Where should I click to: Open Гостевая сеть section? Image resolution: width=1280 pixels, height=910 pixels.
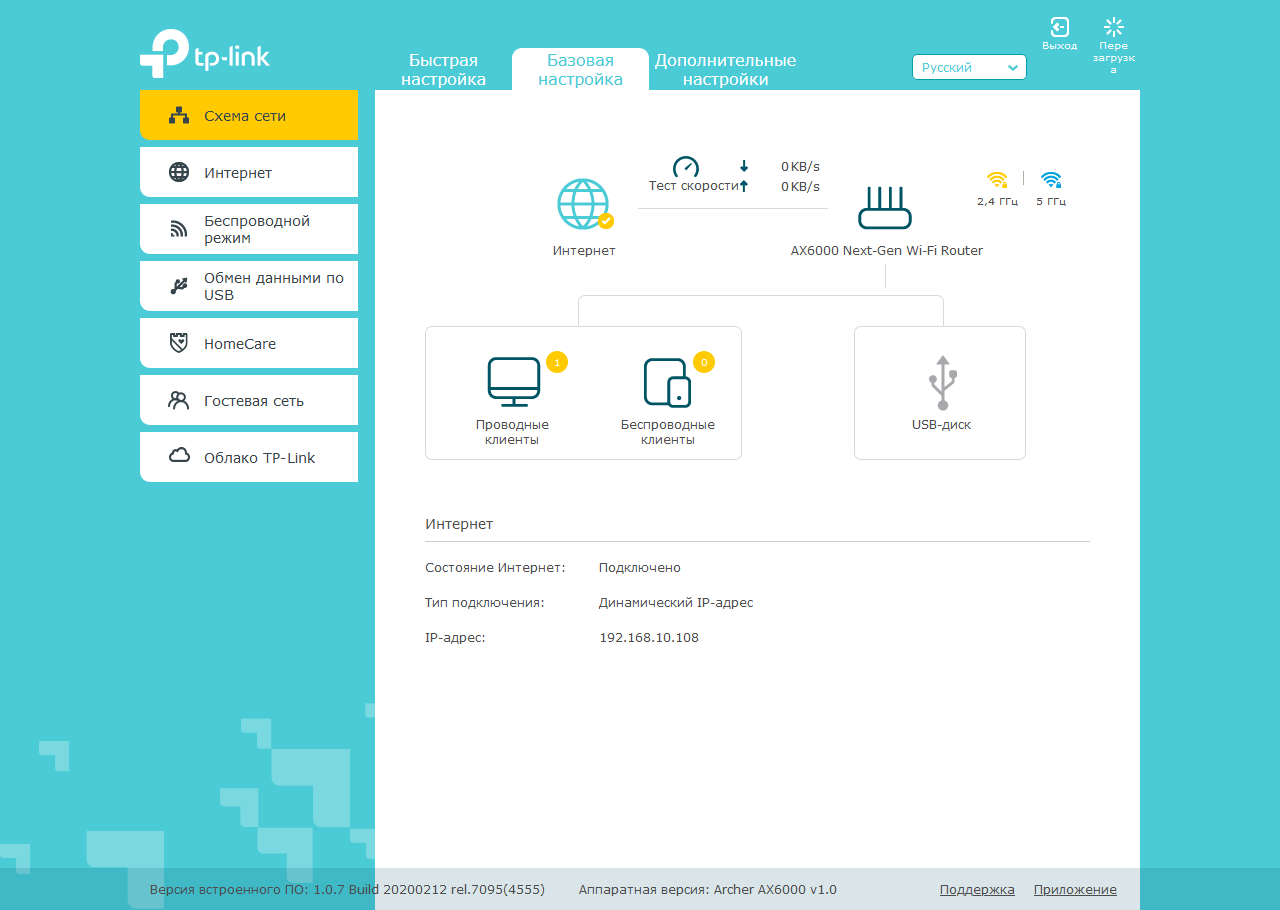tap(249, 400)
